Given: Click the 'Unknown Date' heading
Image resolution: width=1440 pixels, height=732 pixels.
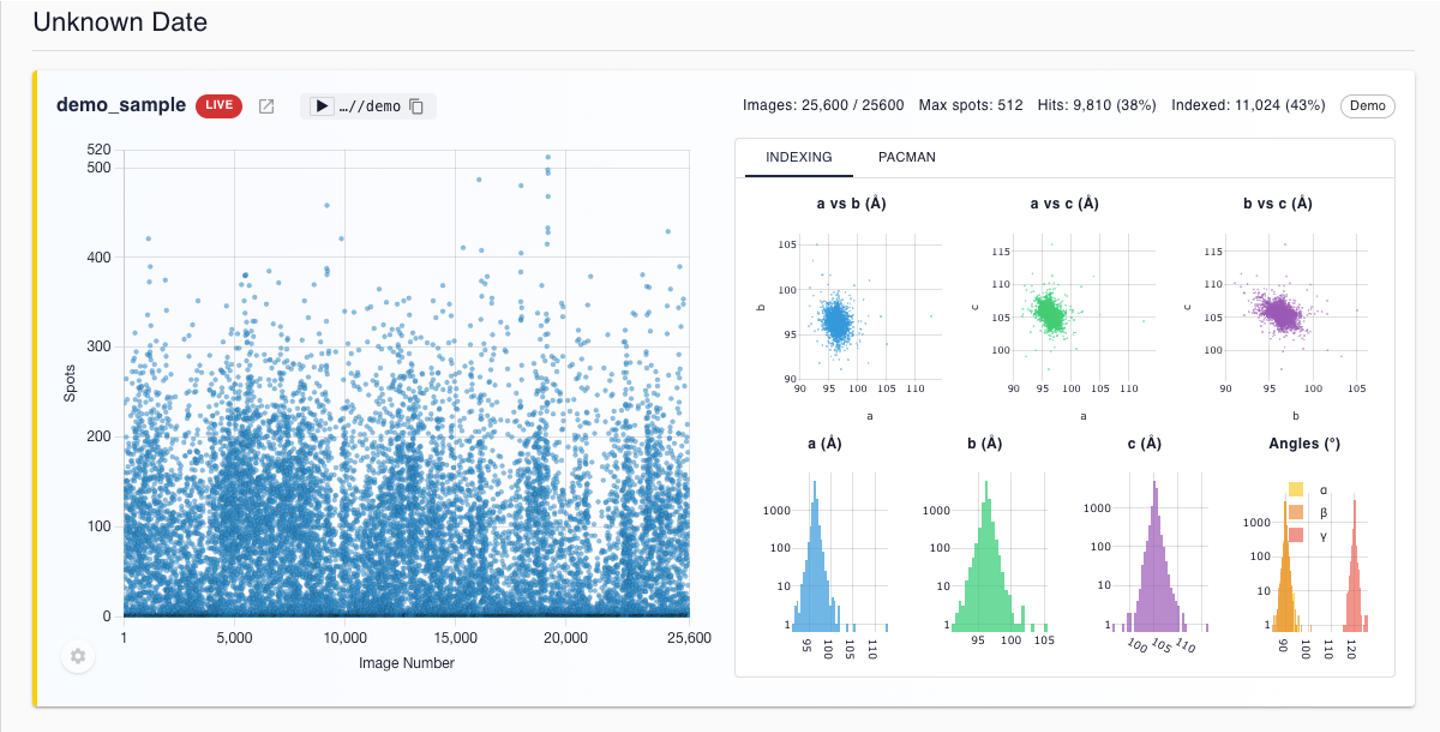Looking at the screenshot, I should click(x=120, y=22).
